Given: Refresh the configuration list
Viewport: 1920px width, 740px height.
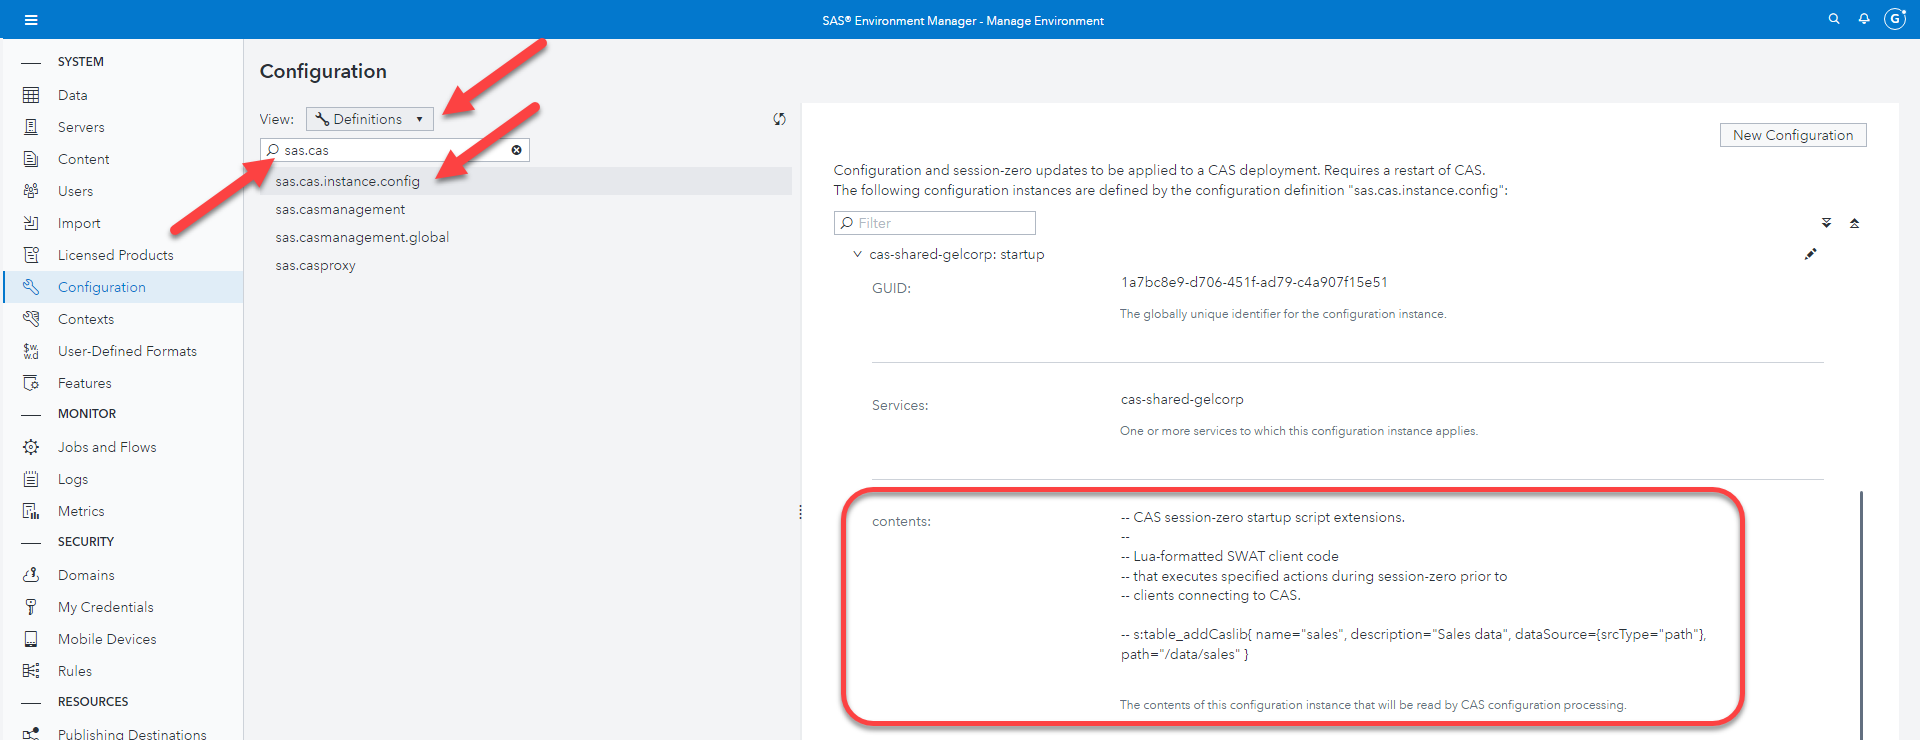Looking at the screenshot, I should (x=779, y=119).
